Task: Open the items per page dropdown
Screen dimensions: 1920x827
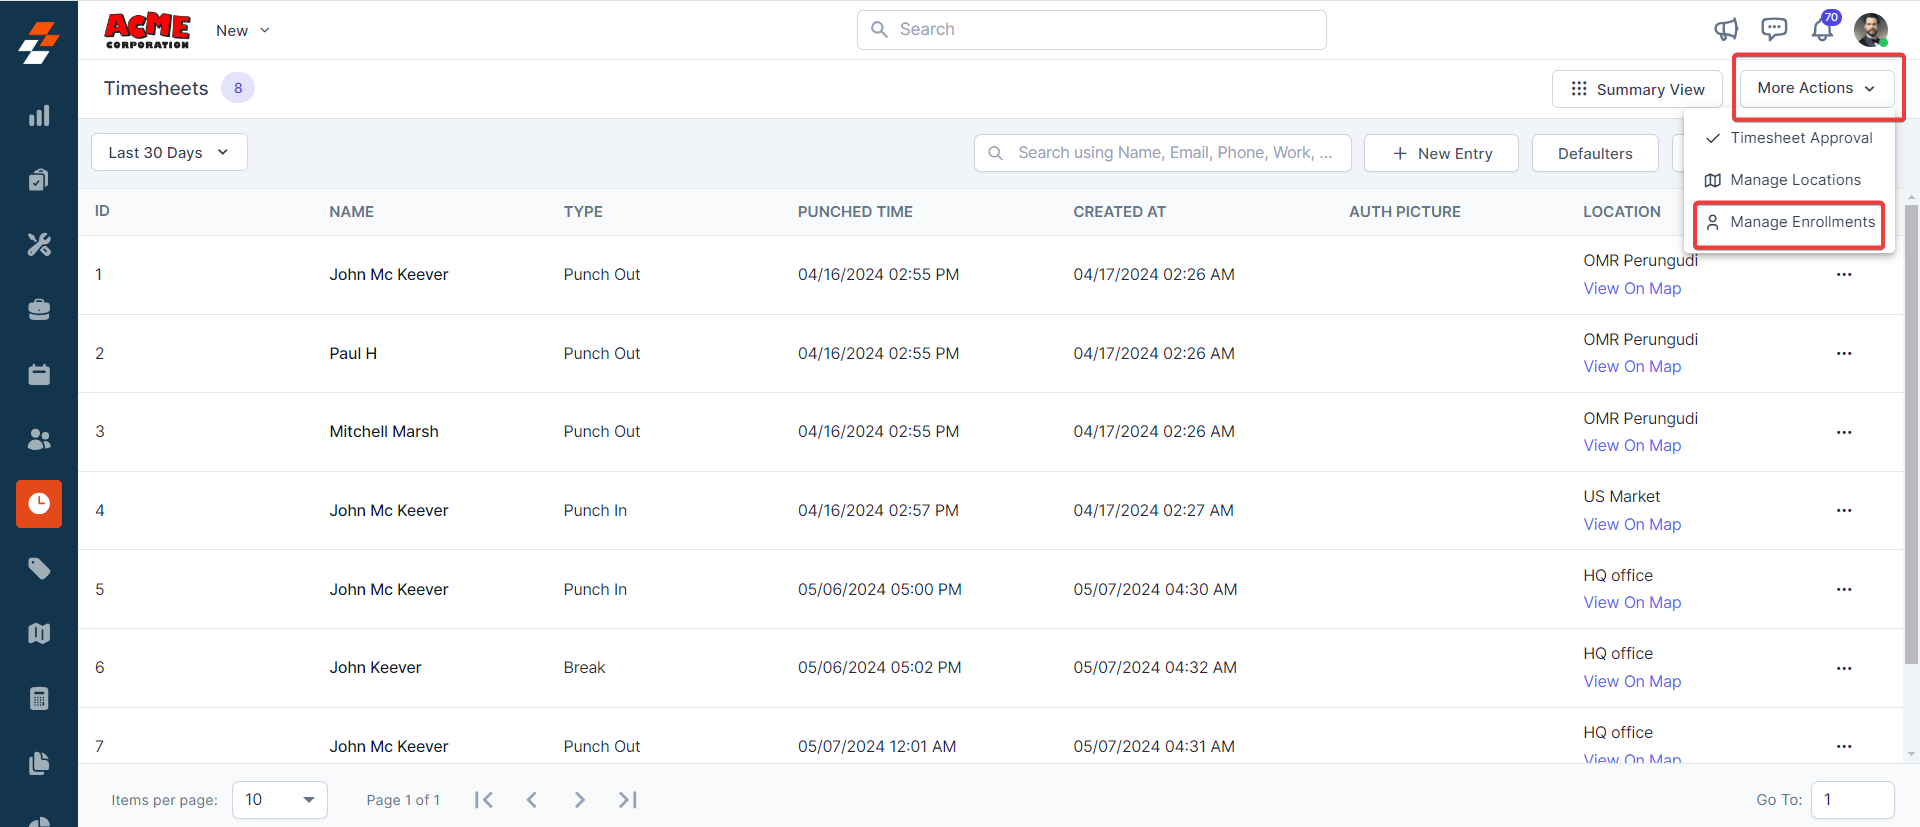Action: point(280,800)
